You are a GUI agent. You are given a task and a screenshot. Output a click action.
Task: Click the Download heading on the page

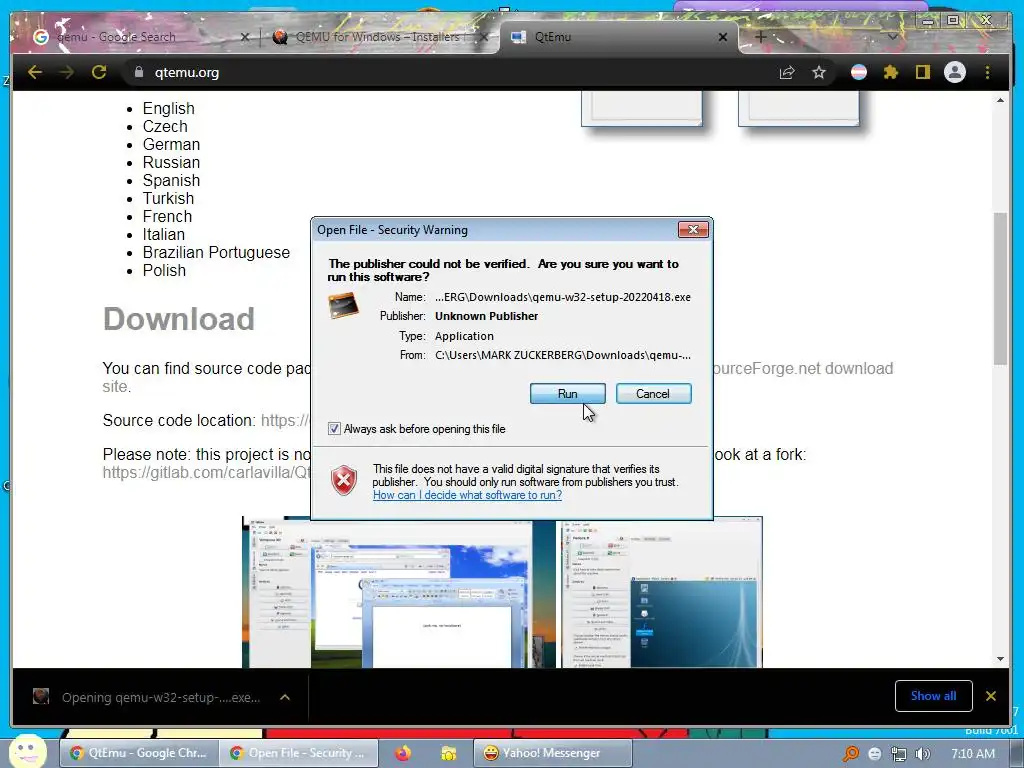click(x=178, y=319)
